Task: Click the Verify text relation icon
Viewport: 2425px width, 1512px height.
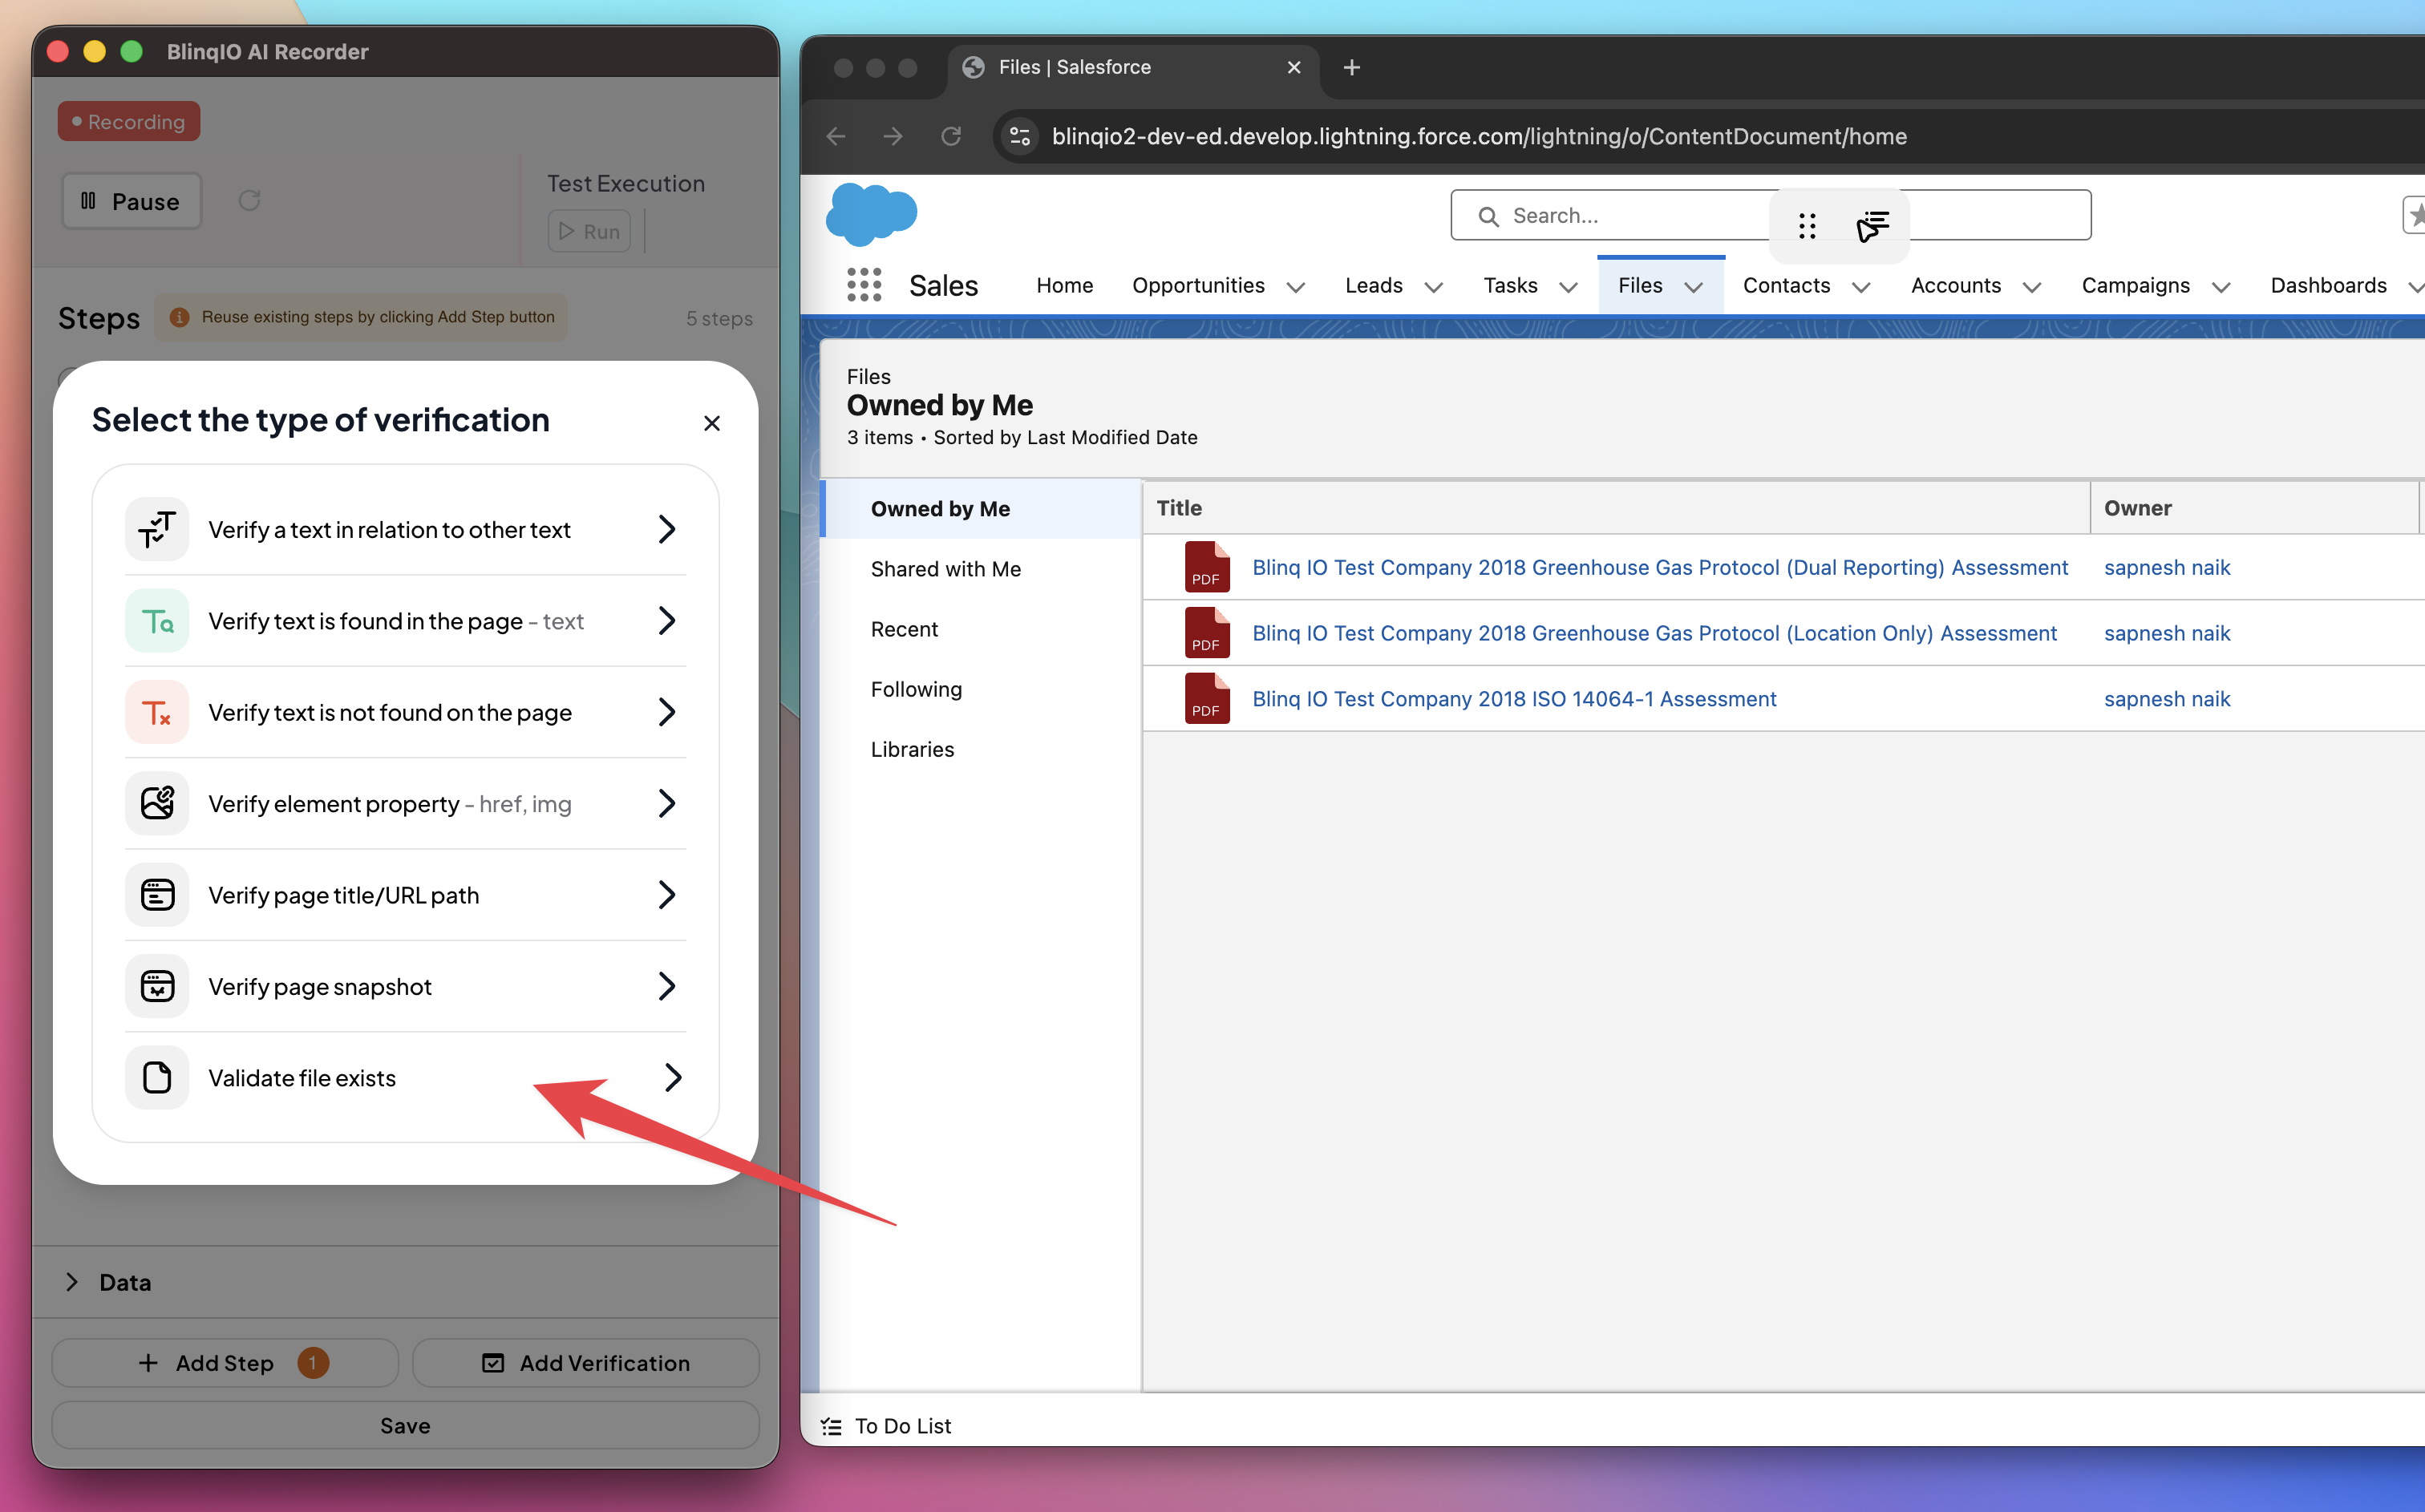Action: point(157,529)
